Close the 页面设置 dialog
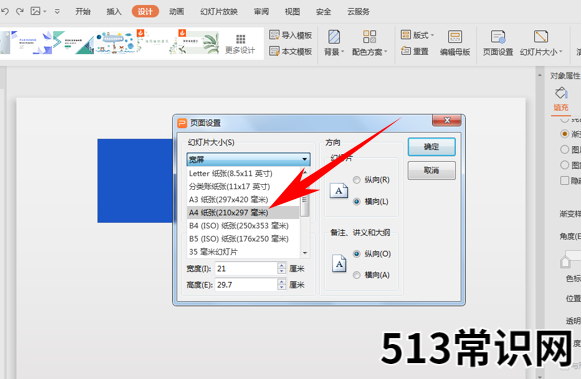582x379 pixels. click(x=447, y=120)
